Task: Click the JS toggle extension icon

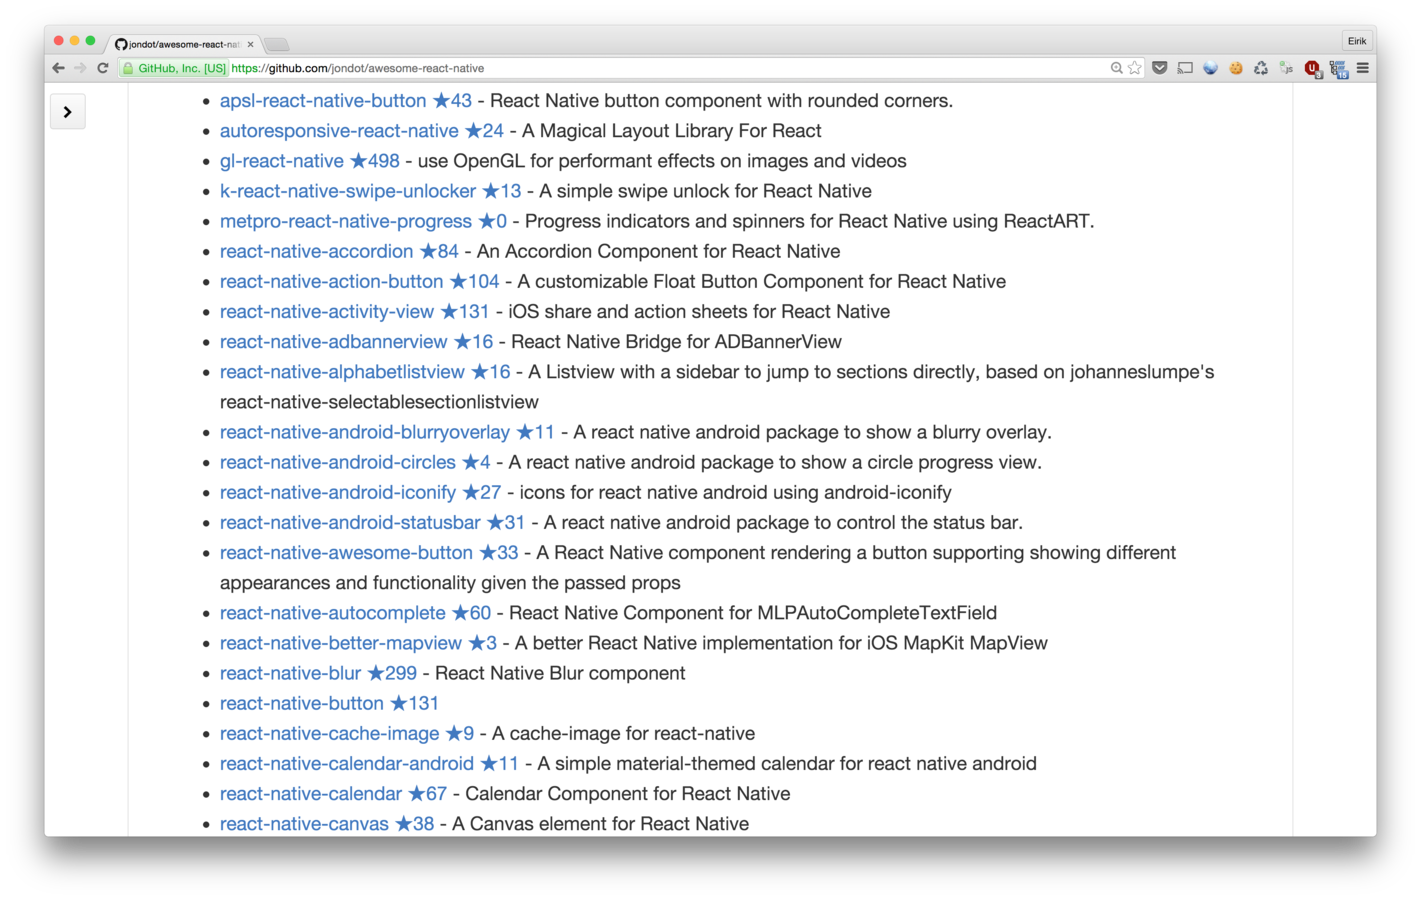Action: (x=1286, y=68)
